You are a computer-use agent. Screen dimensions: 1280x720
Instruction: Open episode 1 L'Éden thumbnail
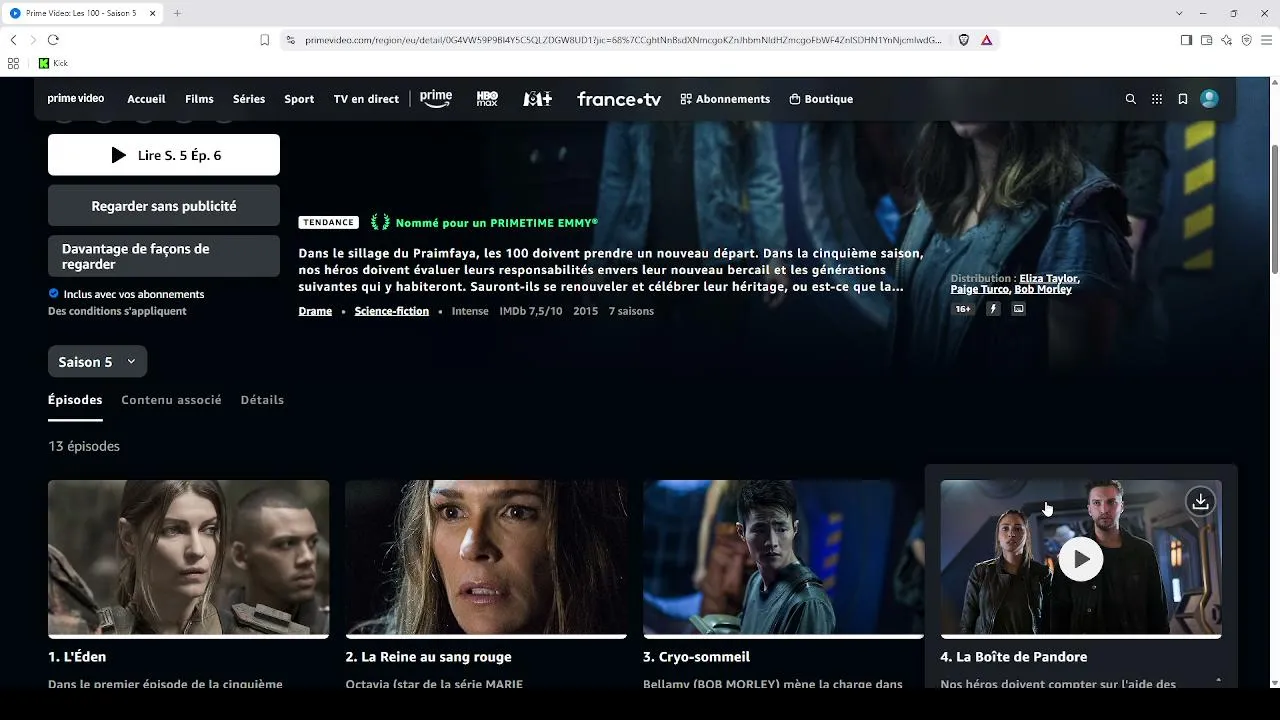click(188, 558)
